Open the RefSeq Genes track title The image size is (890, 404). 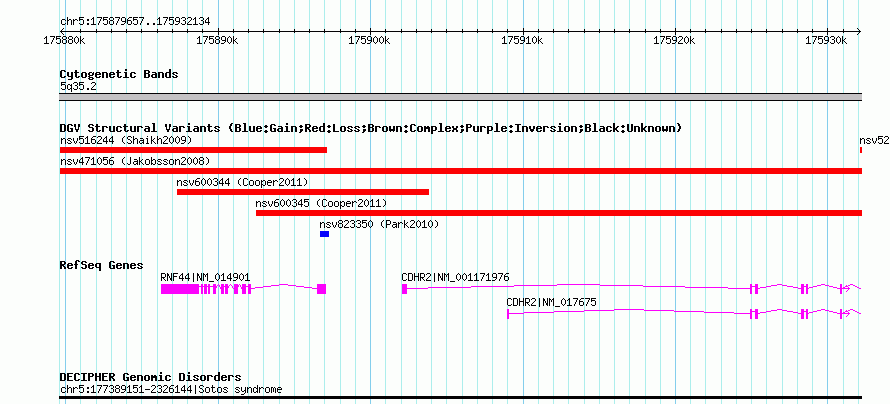pos(102,265)
